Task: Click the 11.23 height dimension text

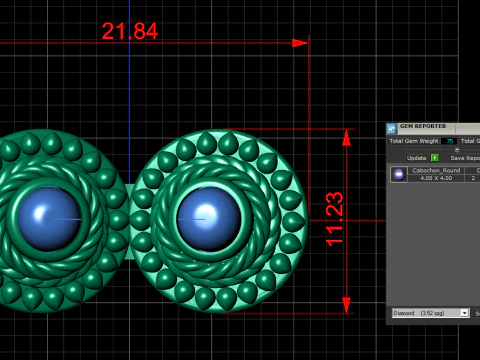Action: (x=334, y=219)
